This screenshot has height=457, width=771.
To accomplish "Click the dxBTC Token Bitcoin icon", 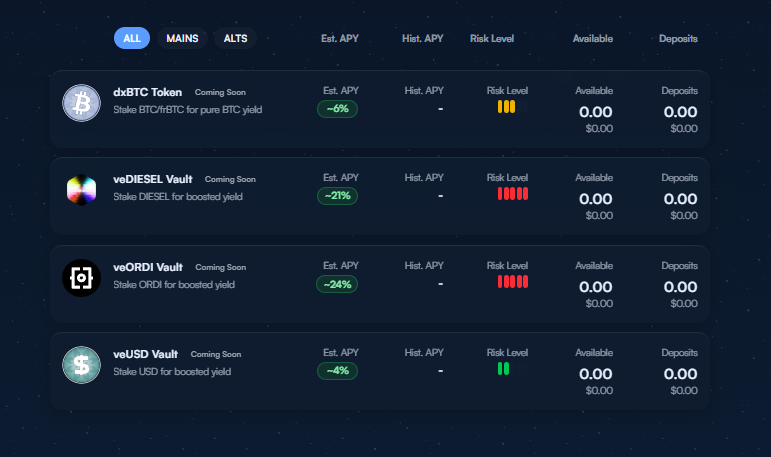I will coord(82,103).
